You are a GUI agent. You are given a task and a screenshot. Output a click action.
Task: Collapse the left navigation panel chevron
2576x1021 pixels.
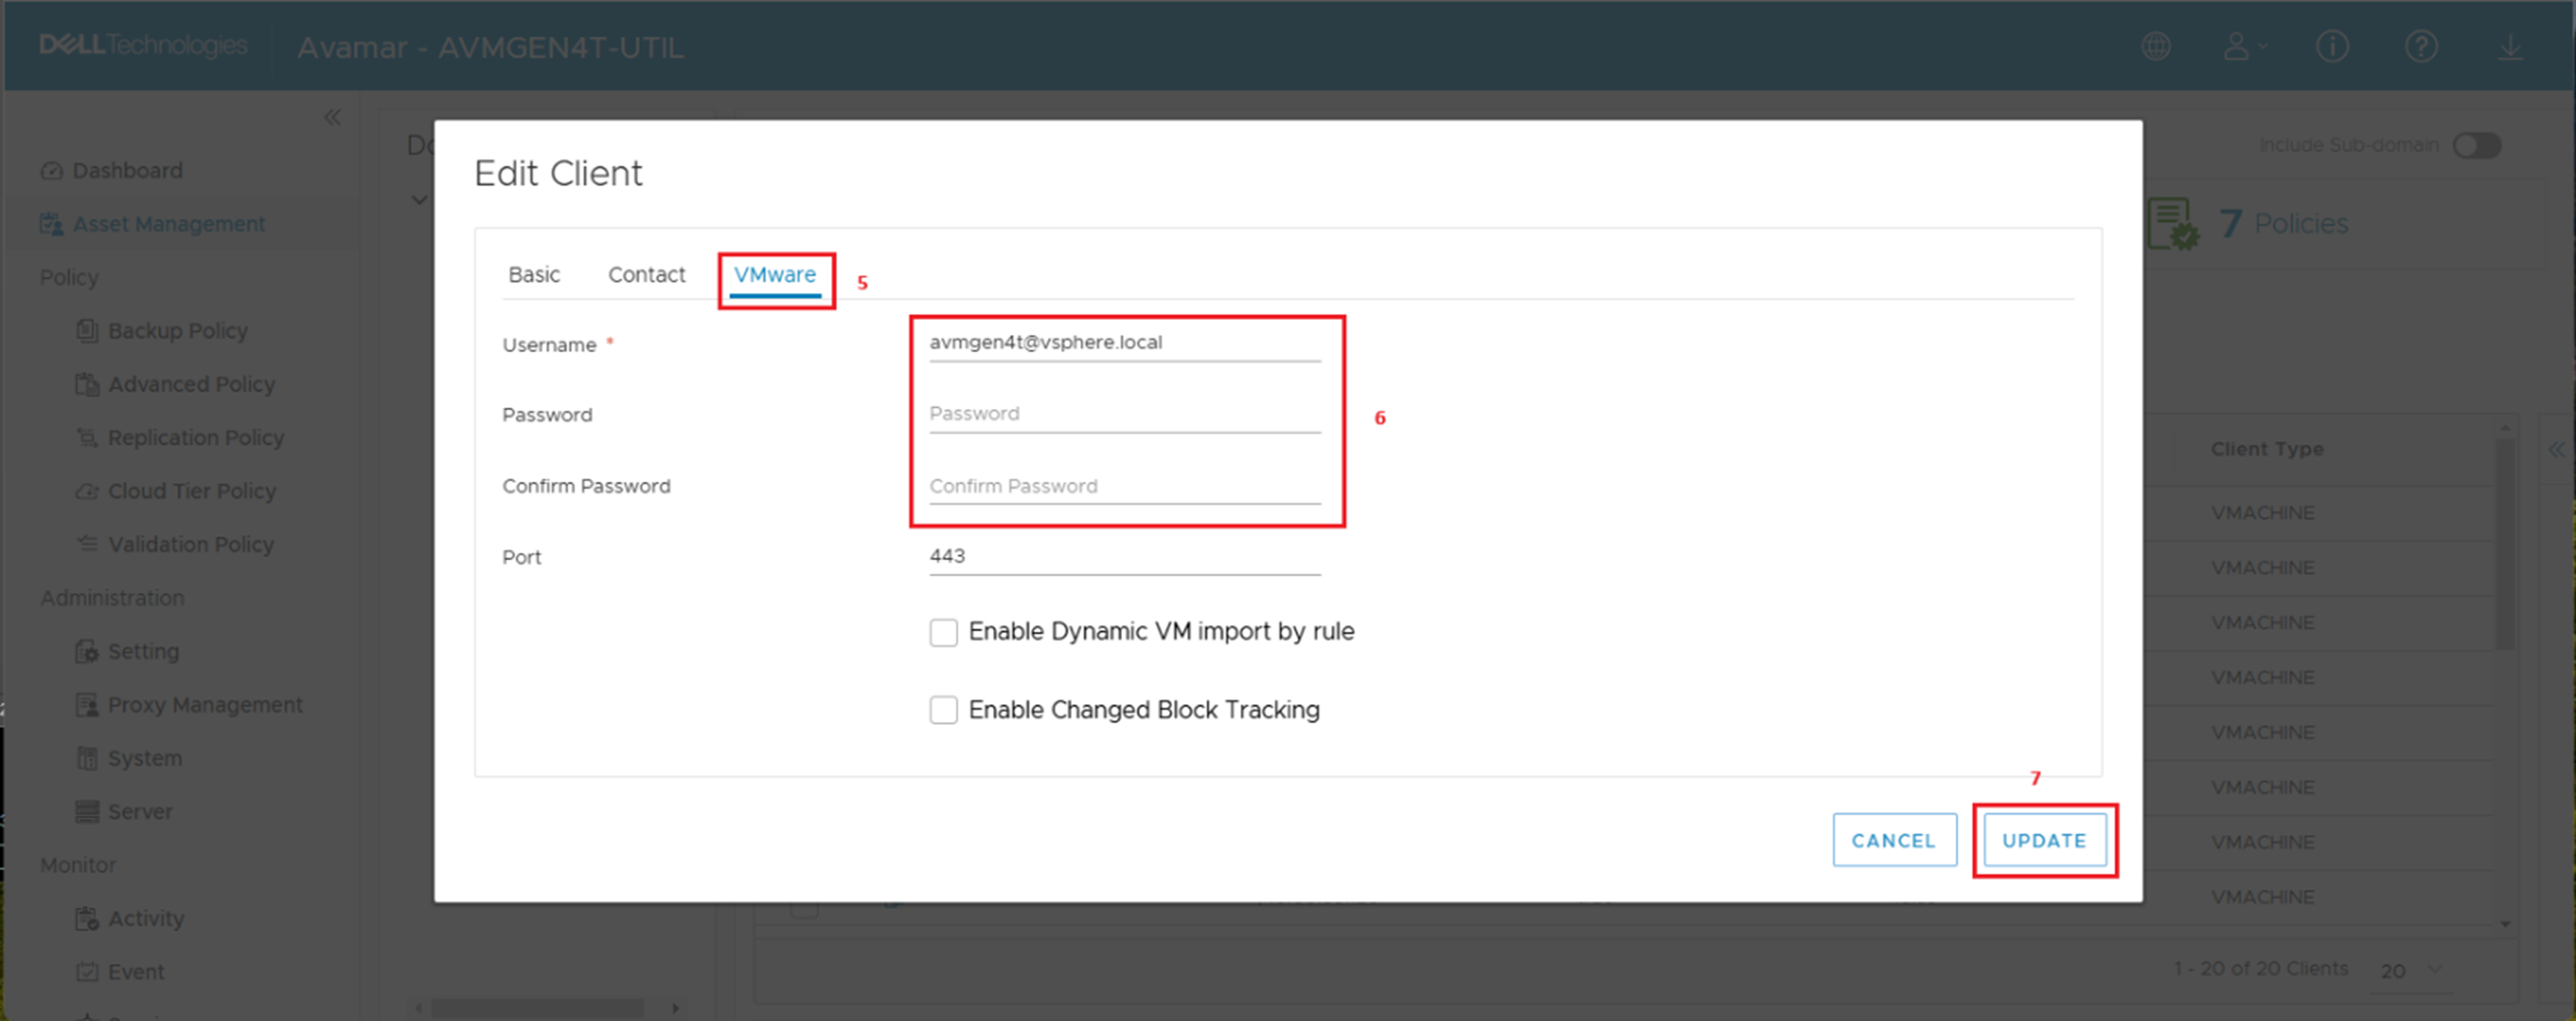click(x=332, y=116)
